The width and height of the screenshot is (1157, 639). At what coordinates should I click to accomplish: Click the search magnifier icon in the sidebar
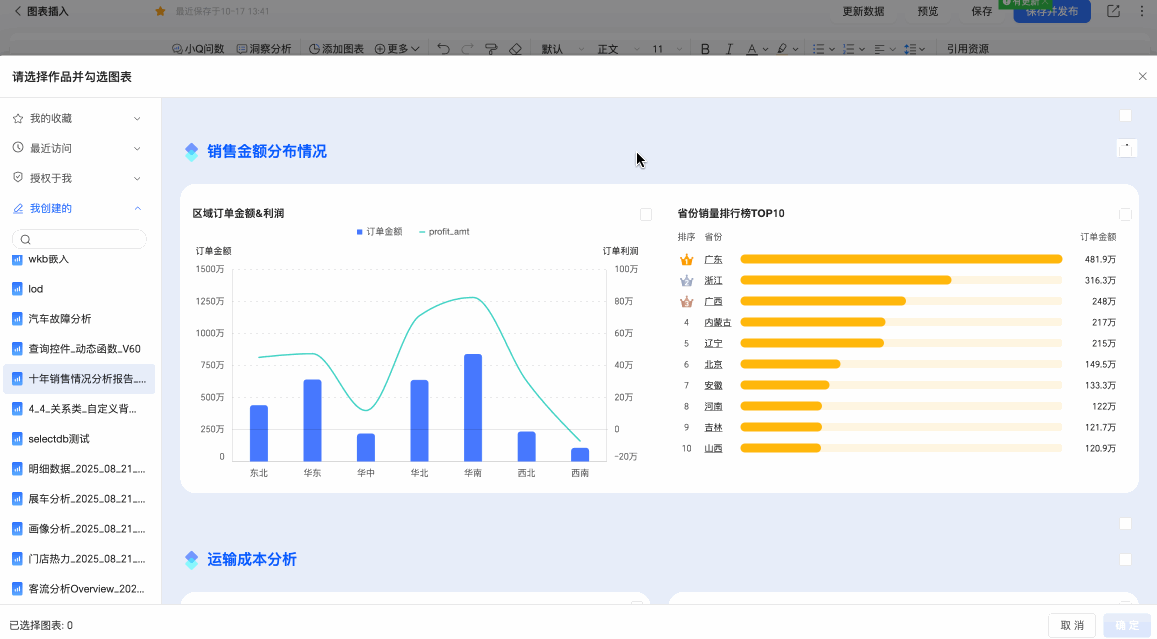(x=26, y=239)
